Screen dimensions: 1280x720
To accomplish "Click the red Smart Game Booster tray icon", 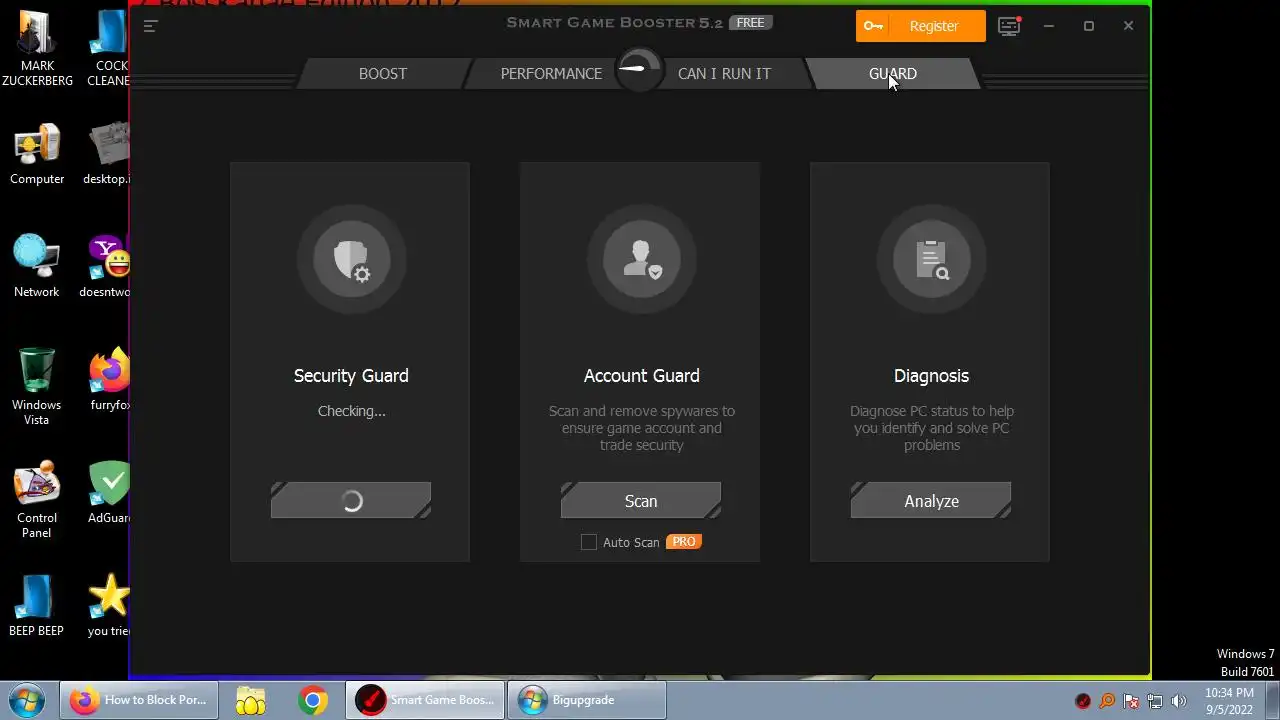I will click(x=1083, y=701).
